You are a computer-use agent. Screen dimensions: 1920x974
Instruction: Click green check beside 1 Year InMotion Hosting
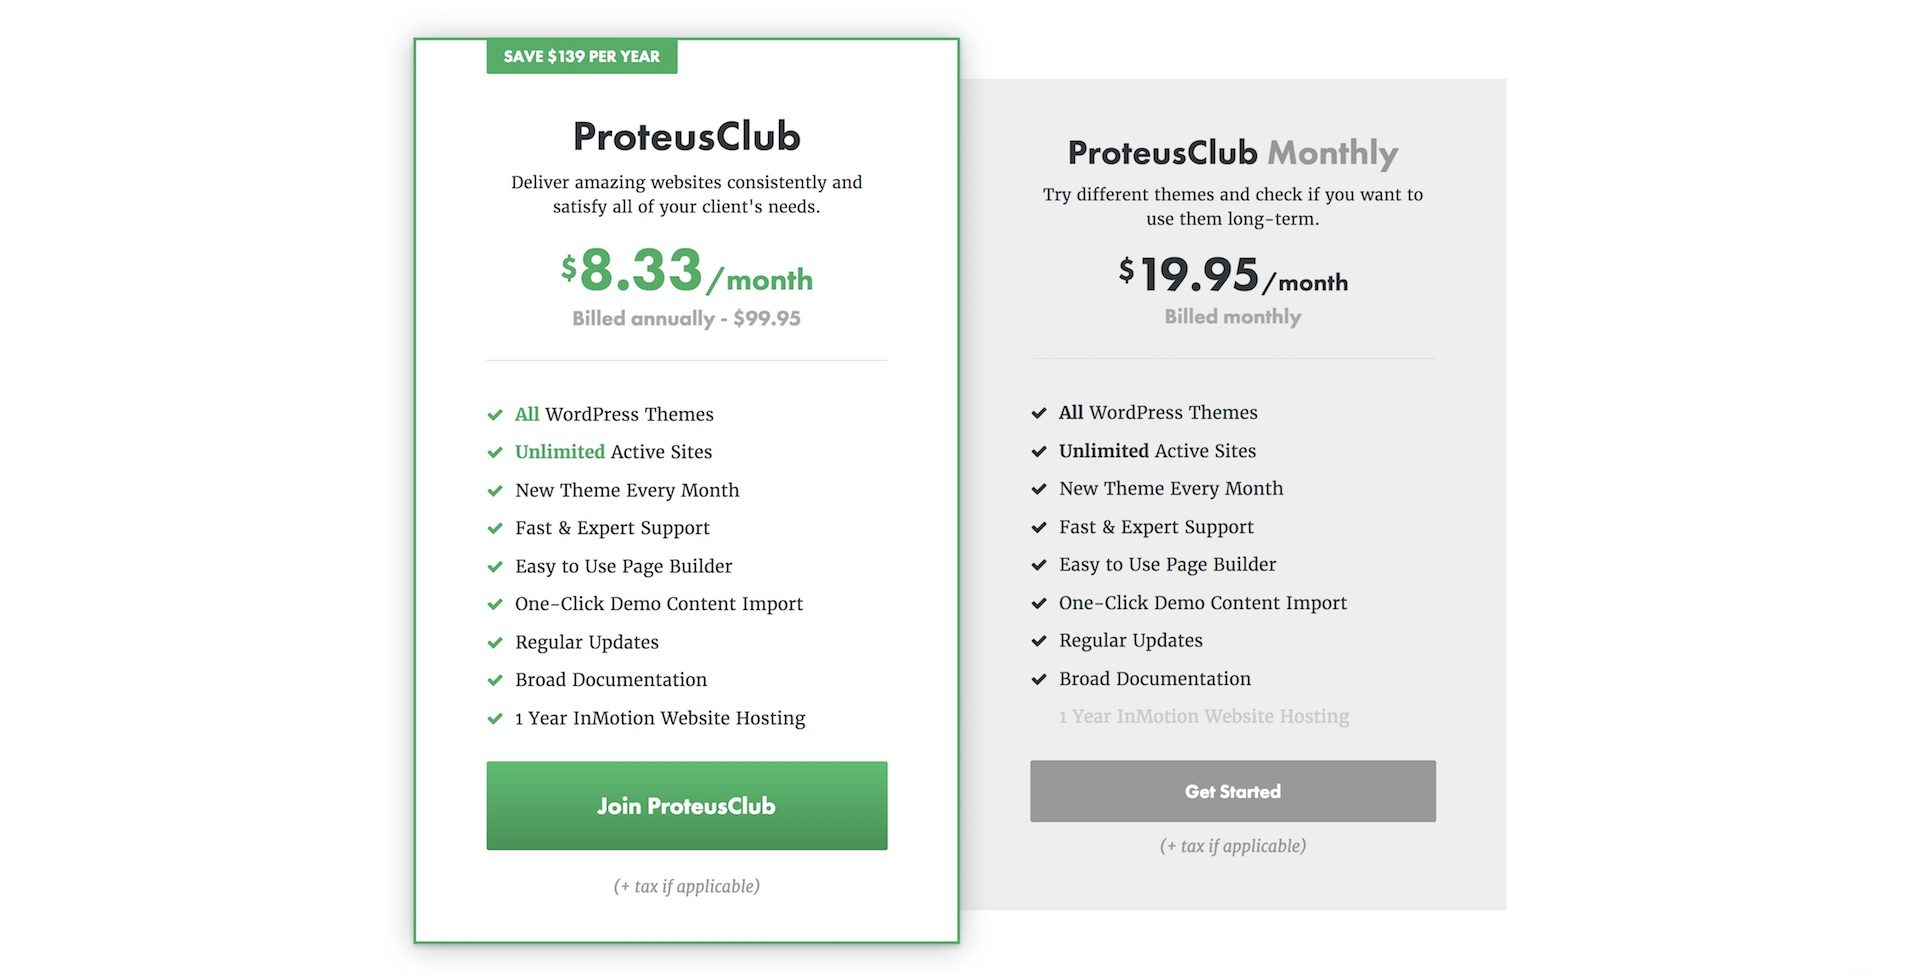click(x=494, y=719)
